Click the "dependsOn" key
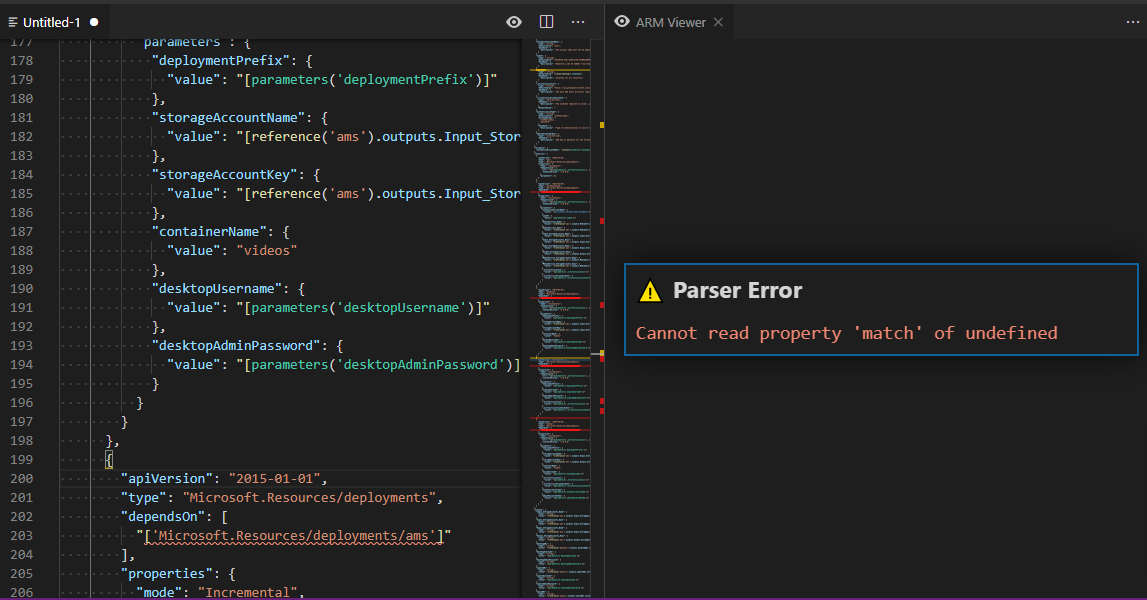Viewport: 1147px width, 600px height. click(163, 517)
